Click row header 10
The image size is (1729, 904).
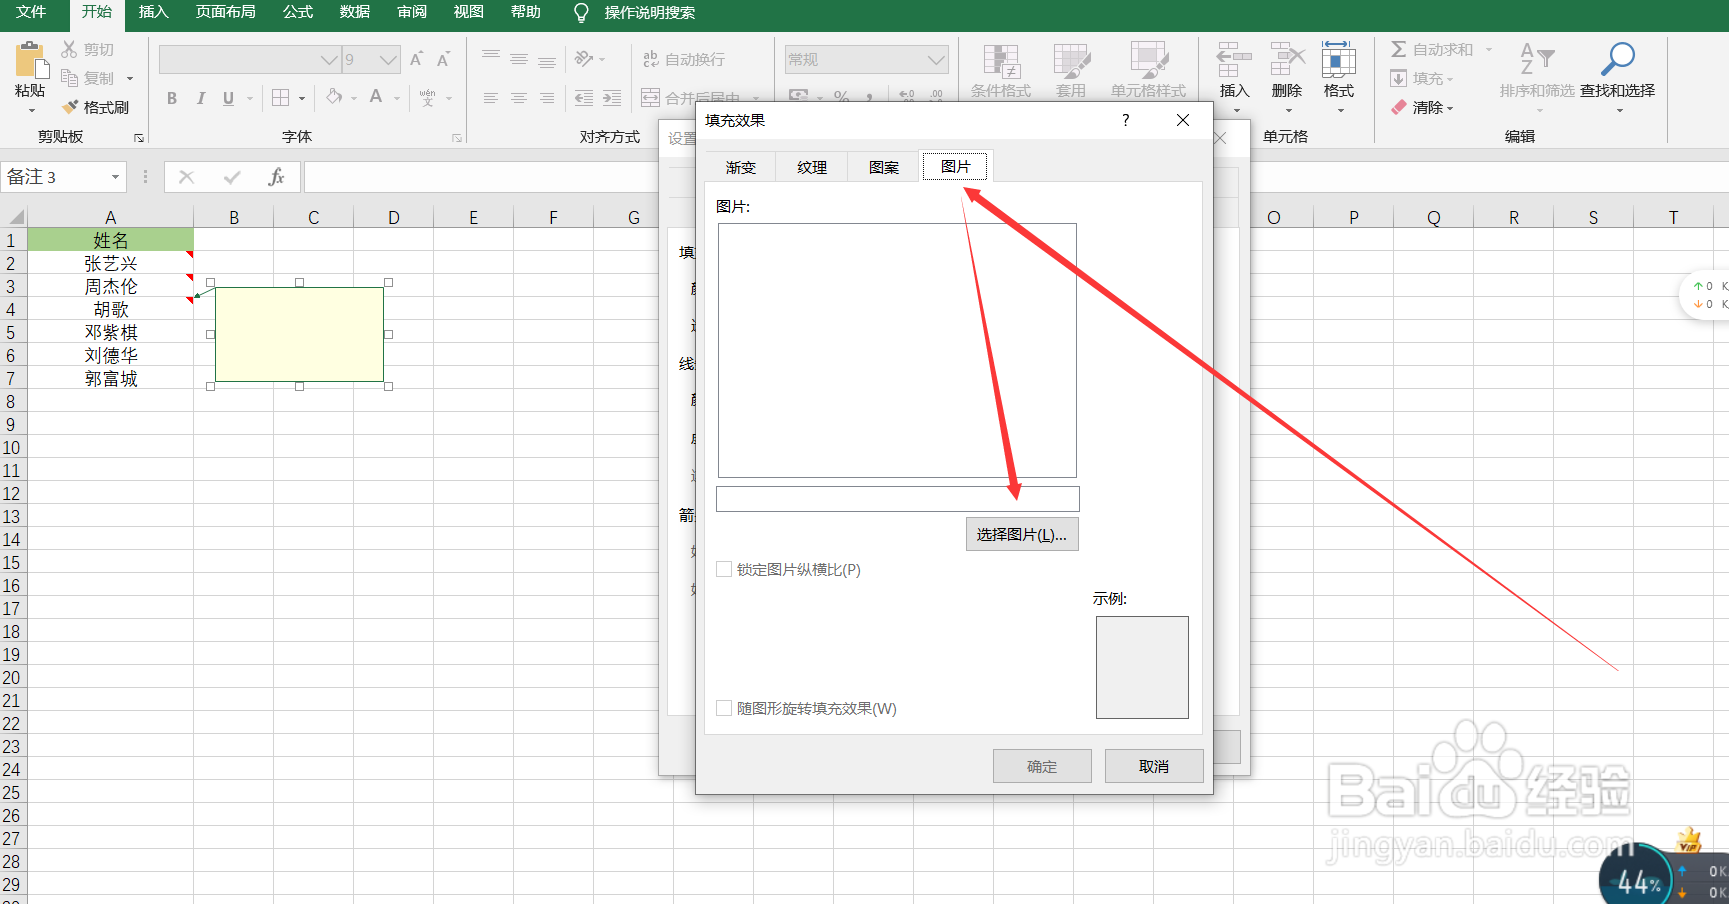tap(12, 448)
